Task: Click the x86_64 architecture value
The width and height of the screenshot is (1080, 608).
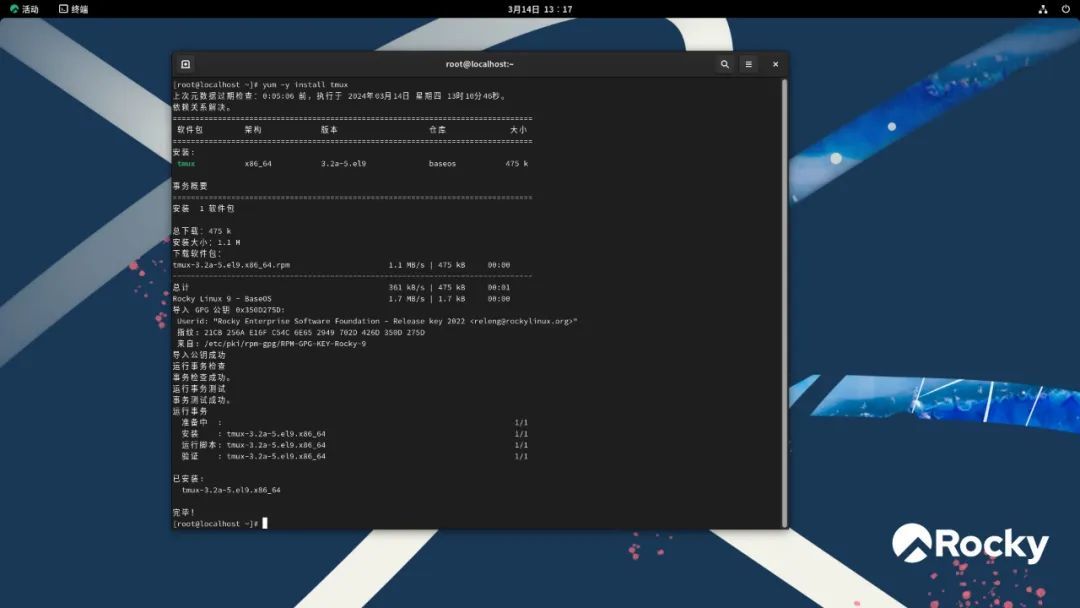Action: pos(258,164)
